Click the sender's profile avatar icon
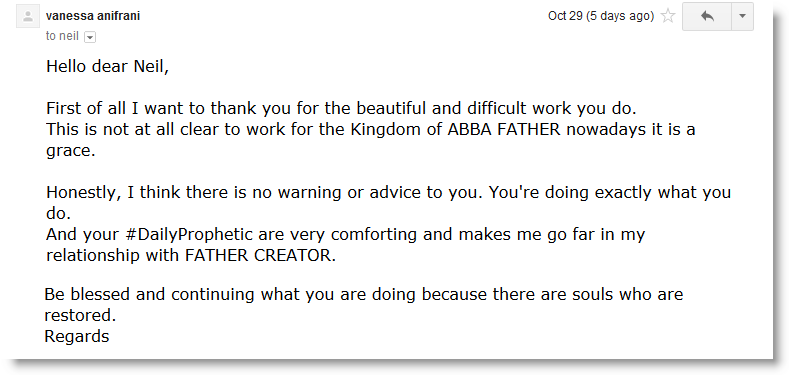 point(28,17)
